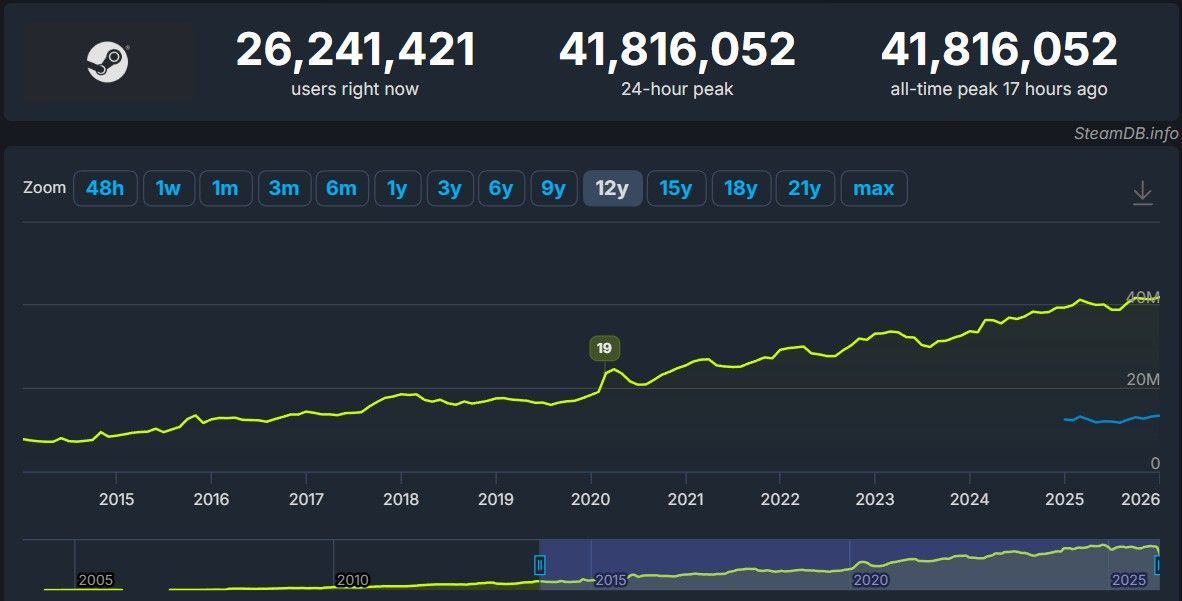1182x601 pixels.
Task: Show the max time range
Action: click(874, 188)
